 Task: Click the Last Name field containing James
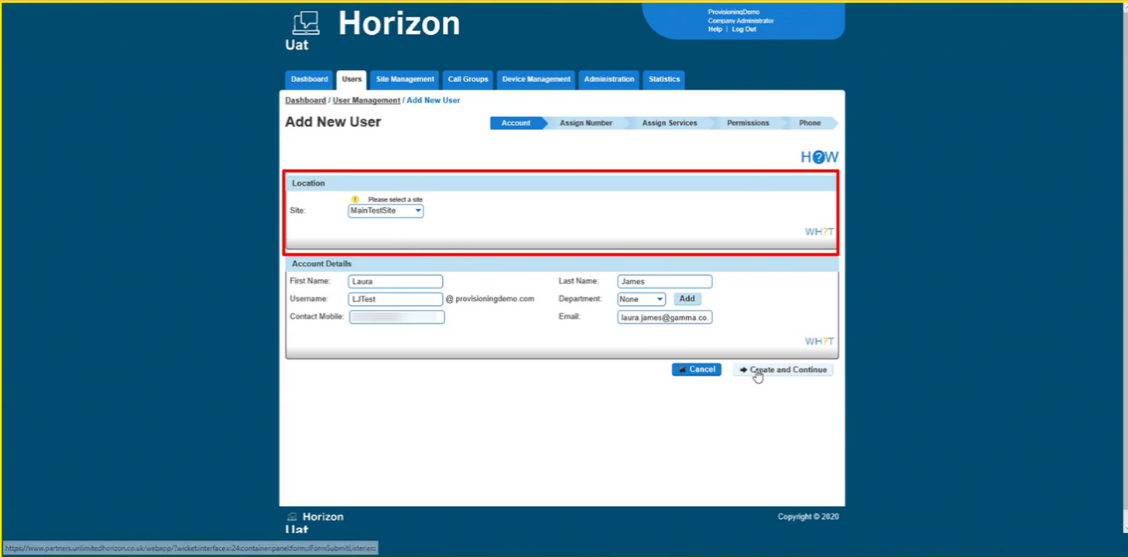[x=665, y=282]
